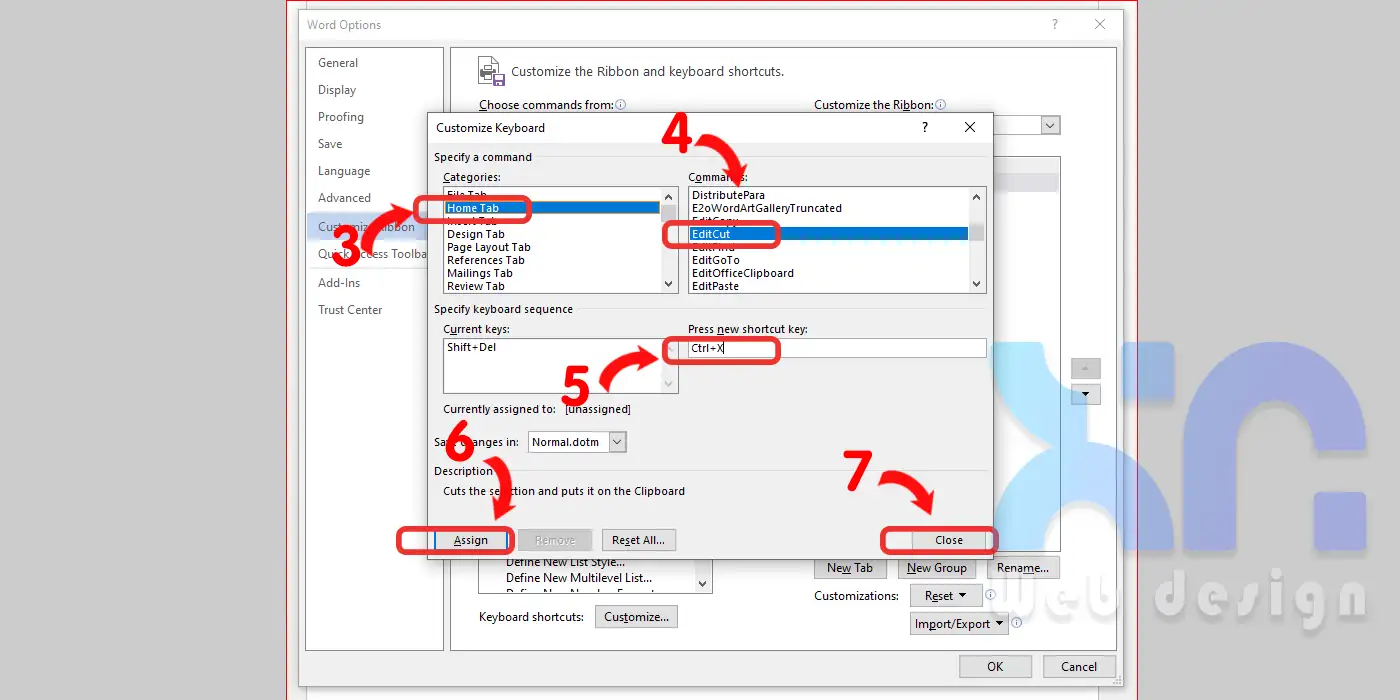The image size is (1400, 700).
Task: Confirm Word Options with OK
Action: (x=995, y=667)
